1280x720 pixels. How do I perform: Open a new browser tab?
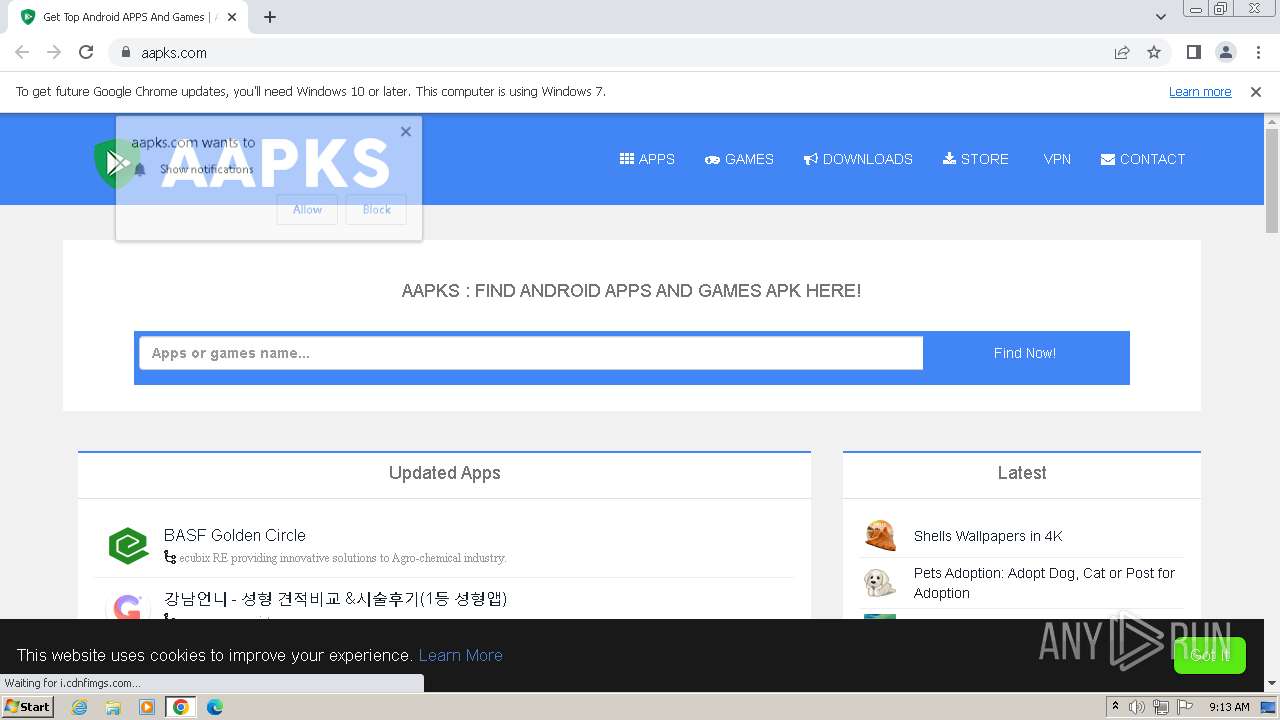(270, 17)
